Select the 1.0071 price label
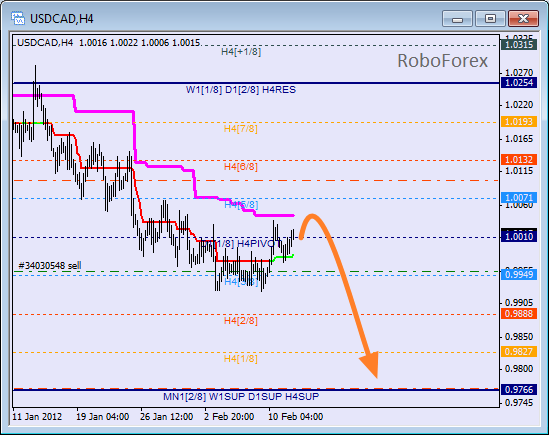Image resolution: width=549 pixels, height=435 pixels. click(519, 198)
